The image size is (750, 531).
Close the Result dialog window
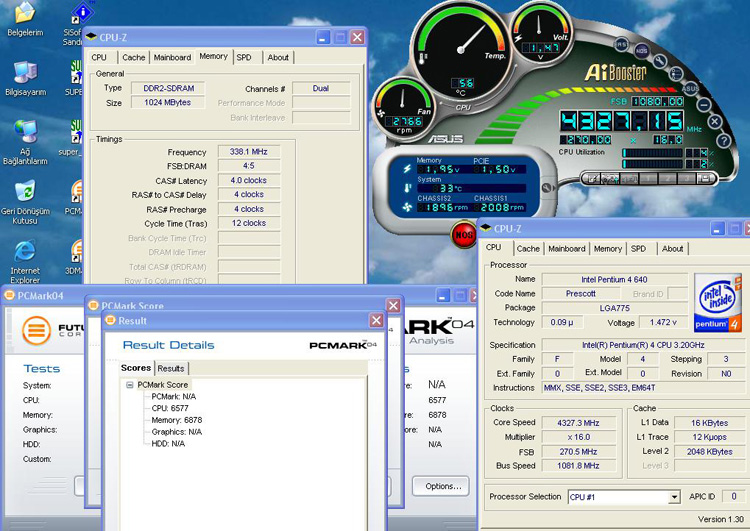pos(376,321)
